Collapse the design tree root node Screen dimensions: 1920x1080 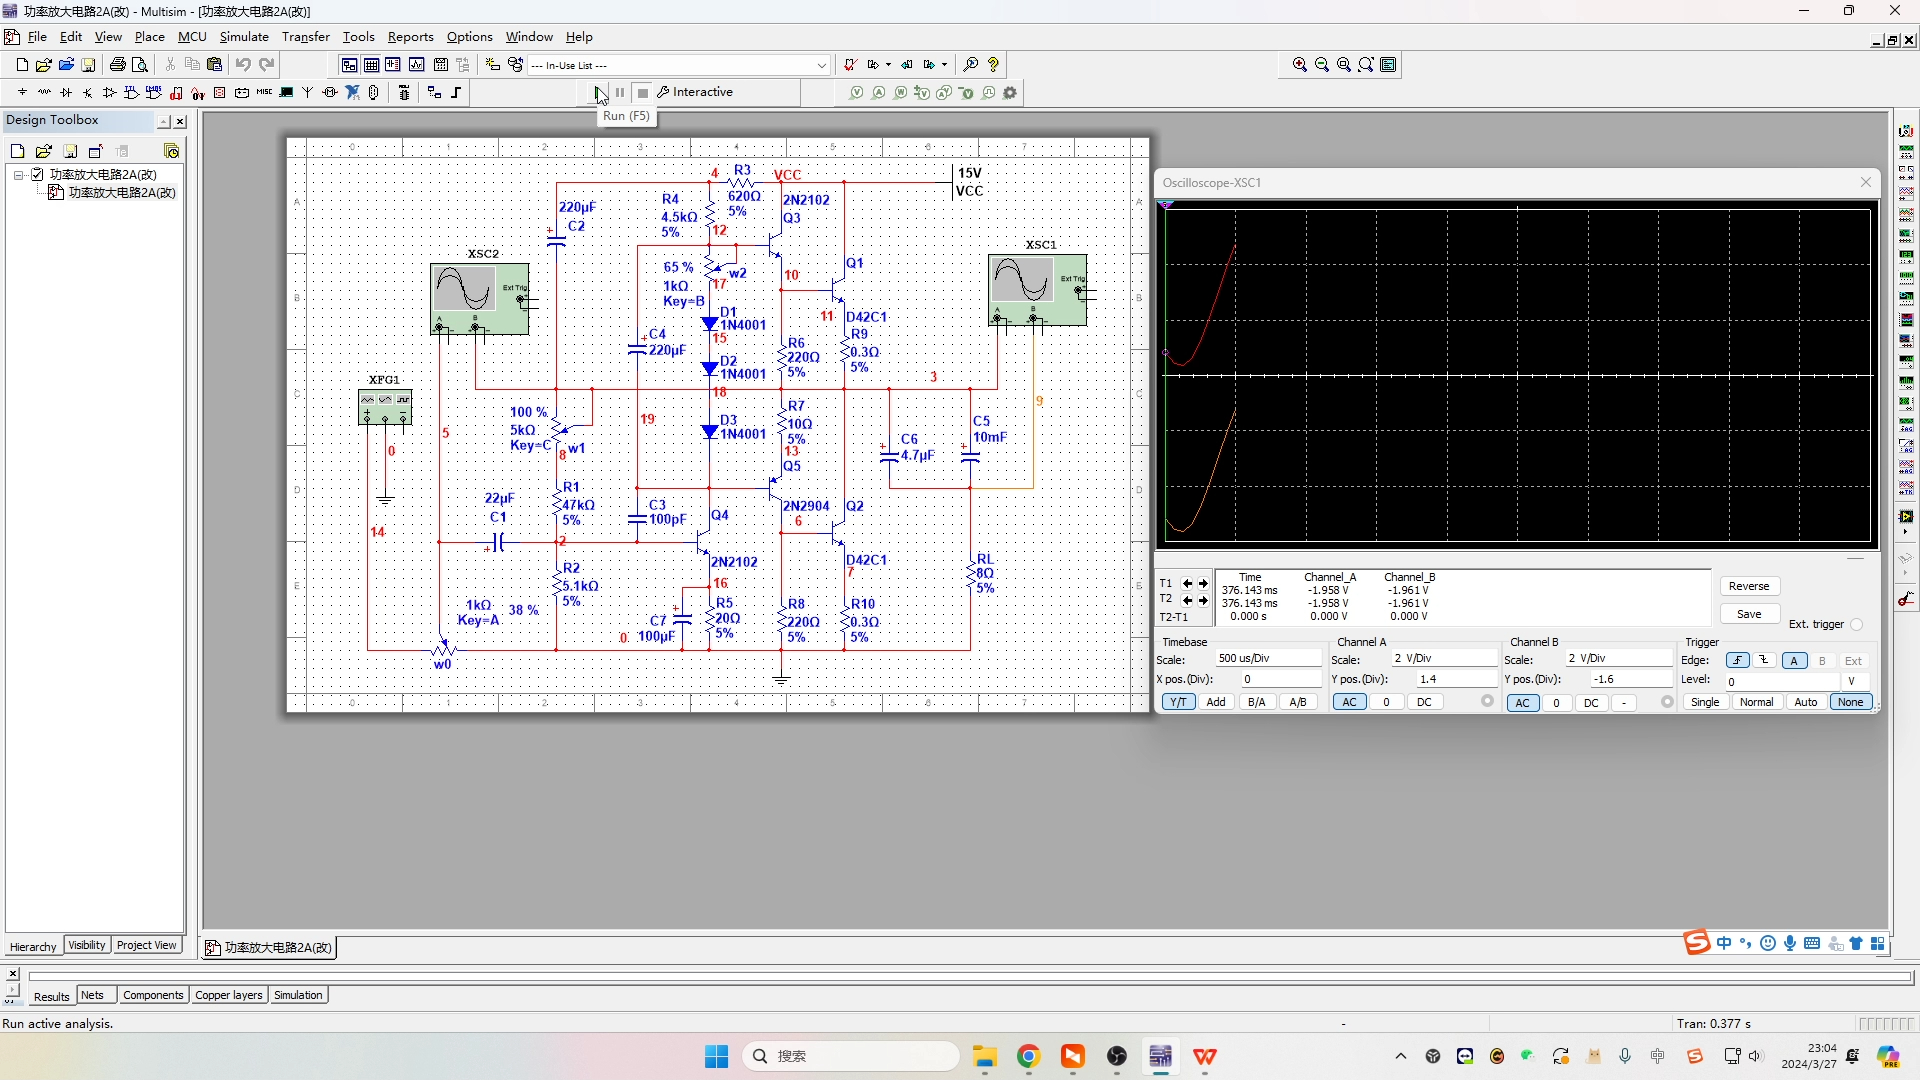[x=18, y=175]
